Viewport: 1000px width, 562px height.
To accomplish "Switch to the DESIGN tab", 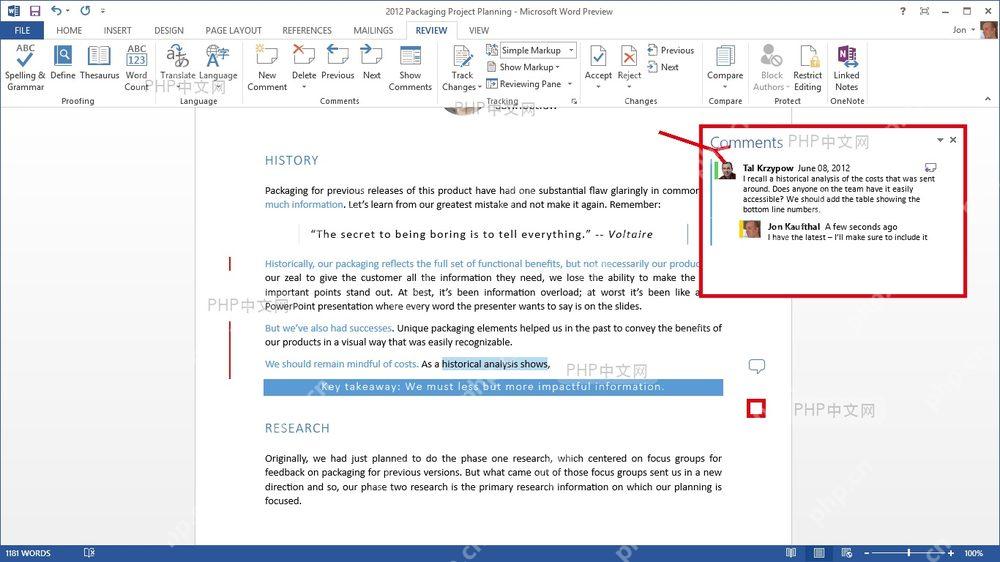I will (x=169, y=30).
